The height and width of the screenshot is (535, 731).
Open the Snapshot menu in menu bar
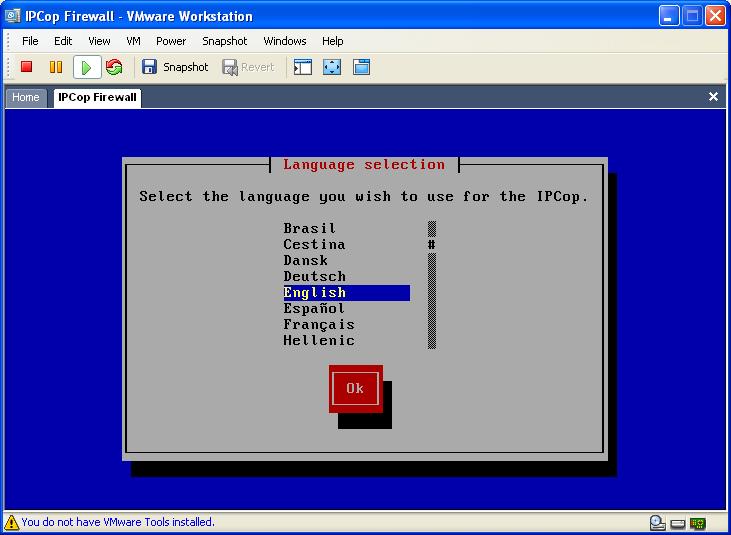pyautogui.click(x=224, y=41)
